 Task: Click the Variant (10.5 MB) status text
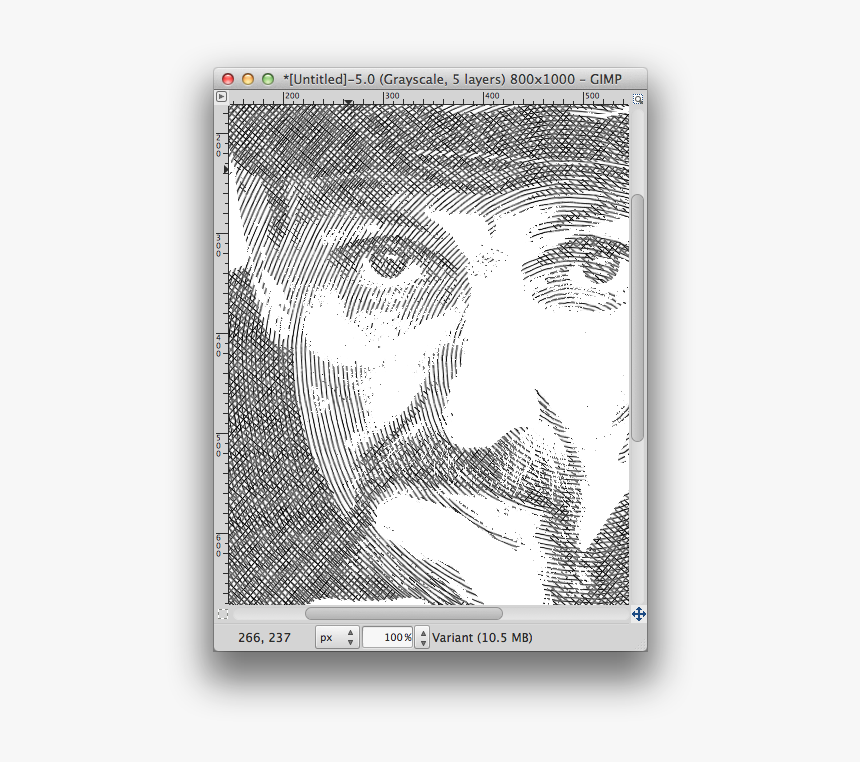tap(482, 637)
